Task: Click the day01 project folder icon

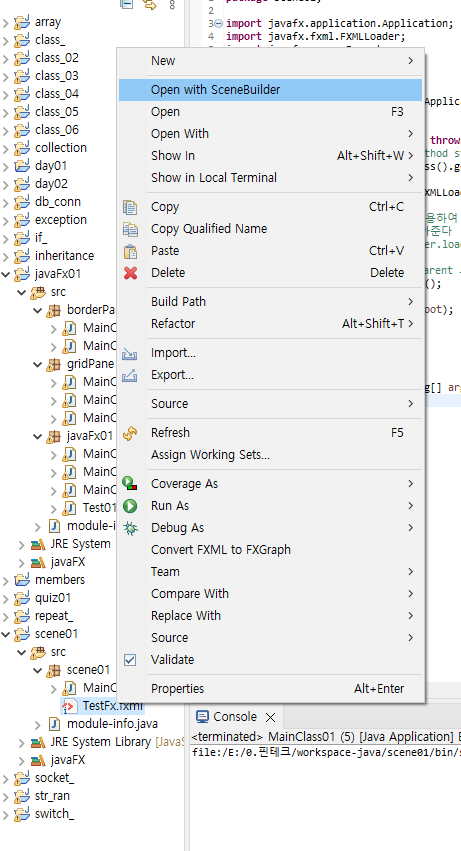Action: 22,166
